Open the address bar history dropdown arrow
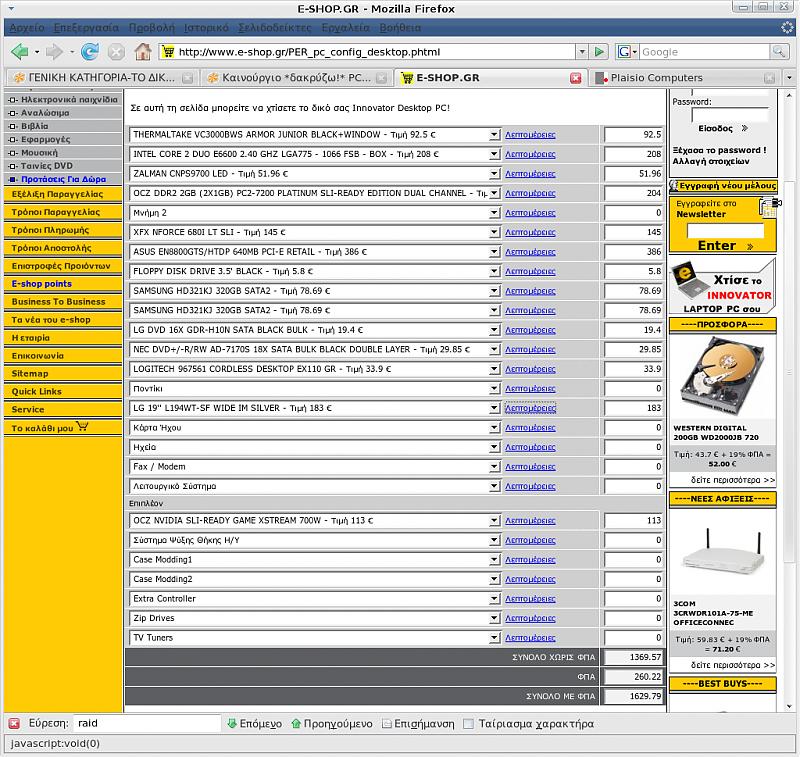 point(582,52)
